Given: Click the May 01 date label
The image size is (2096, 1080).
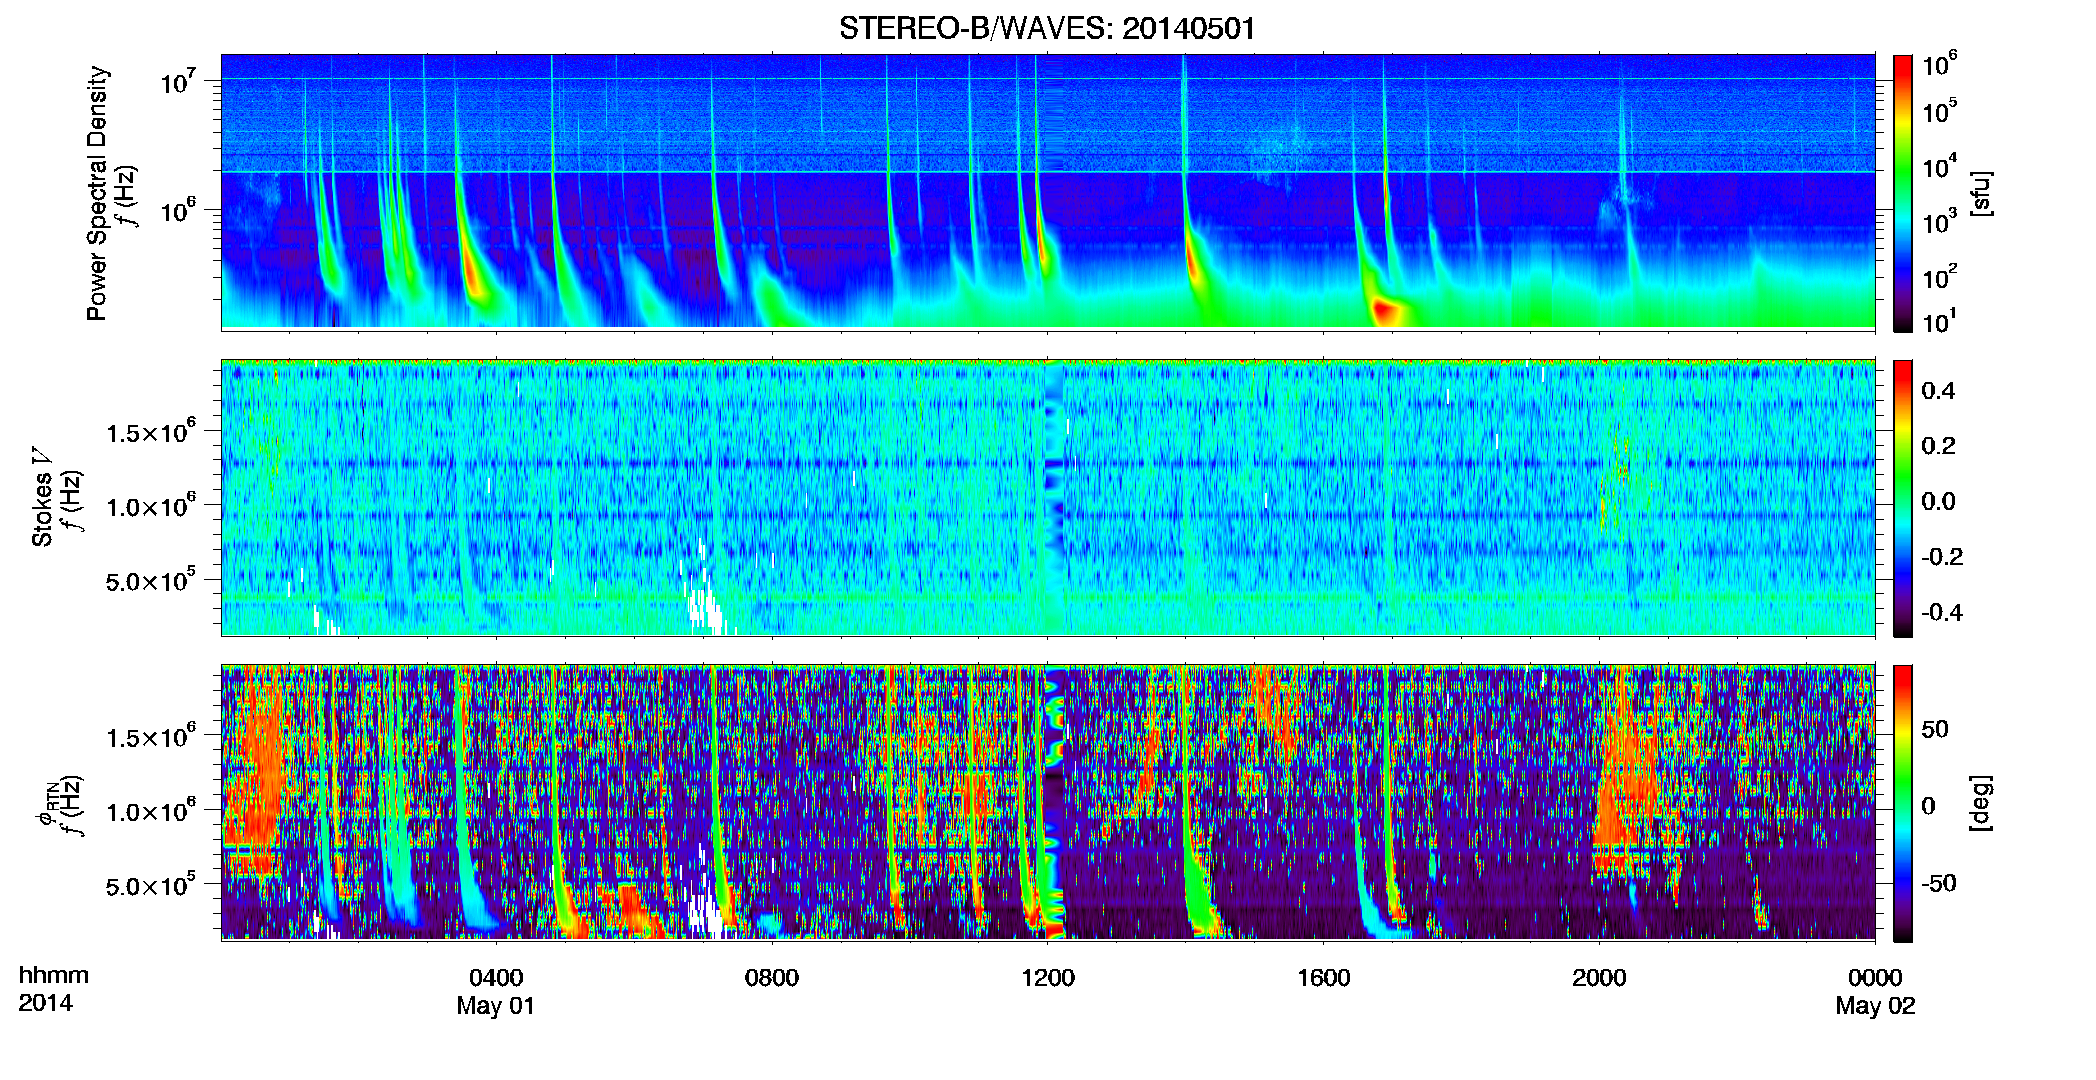Looking at the screenshot, I should pos(496,1006).
